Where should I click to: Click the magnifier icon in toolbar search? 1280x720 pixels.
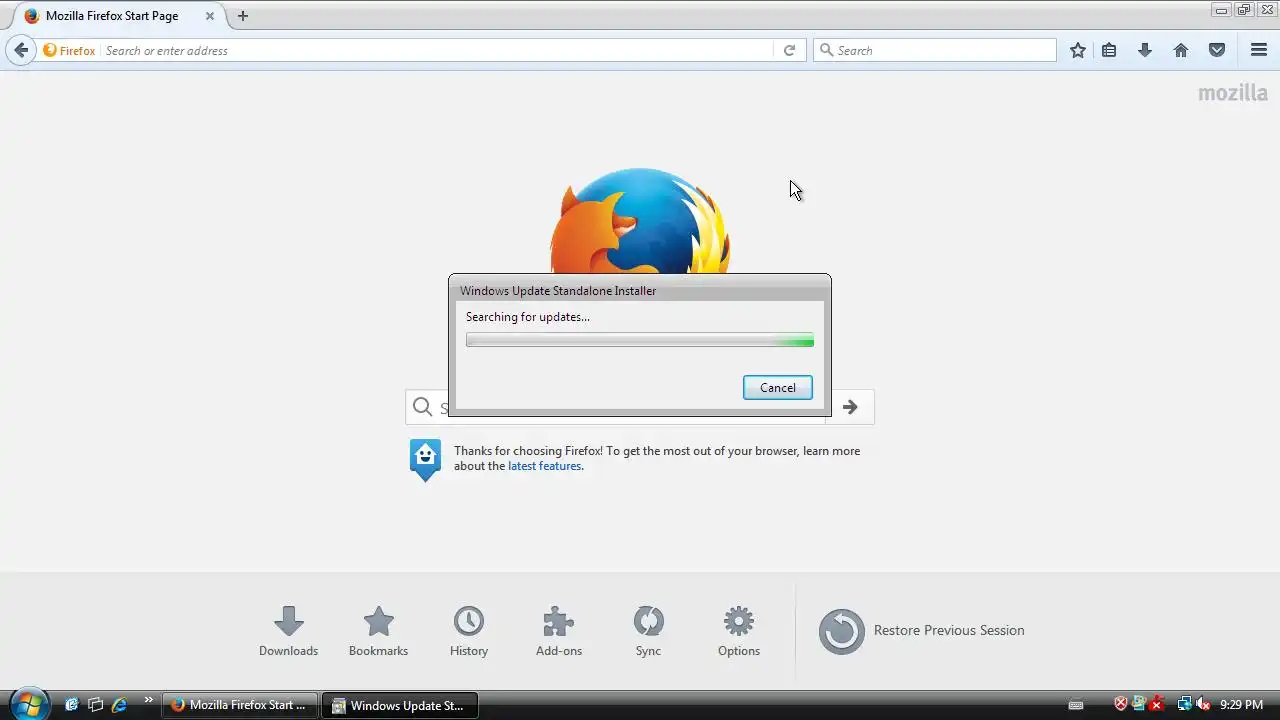[826, 50]
